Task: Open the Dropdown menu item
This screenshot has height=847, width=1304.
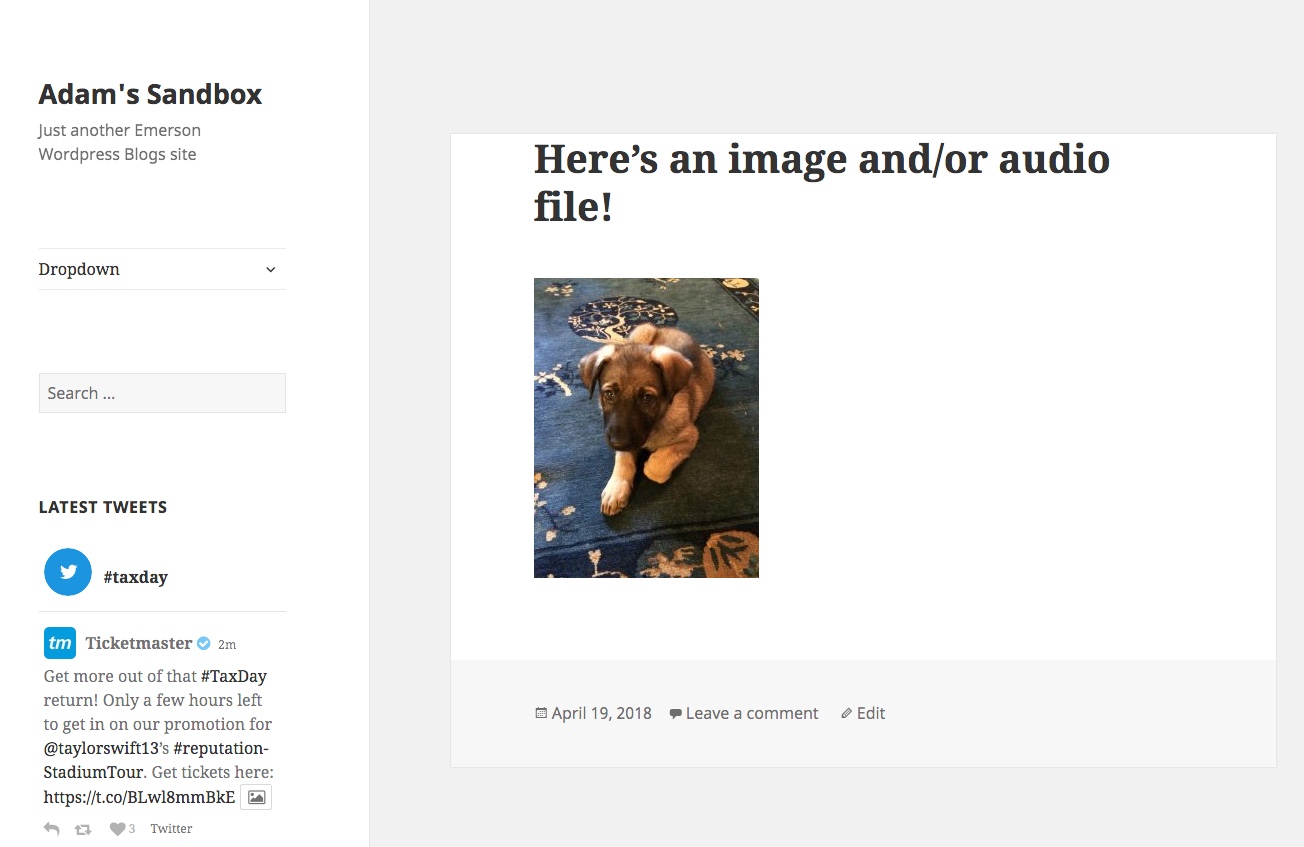Action: [x=79, y=269]
